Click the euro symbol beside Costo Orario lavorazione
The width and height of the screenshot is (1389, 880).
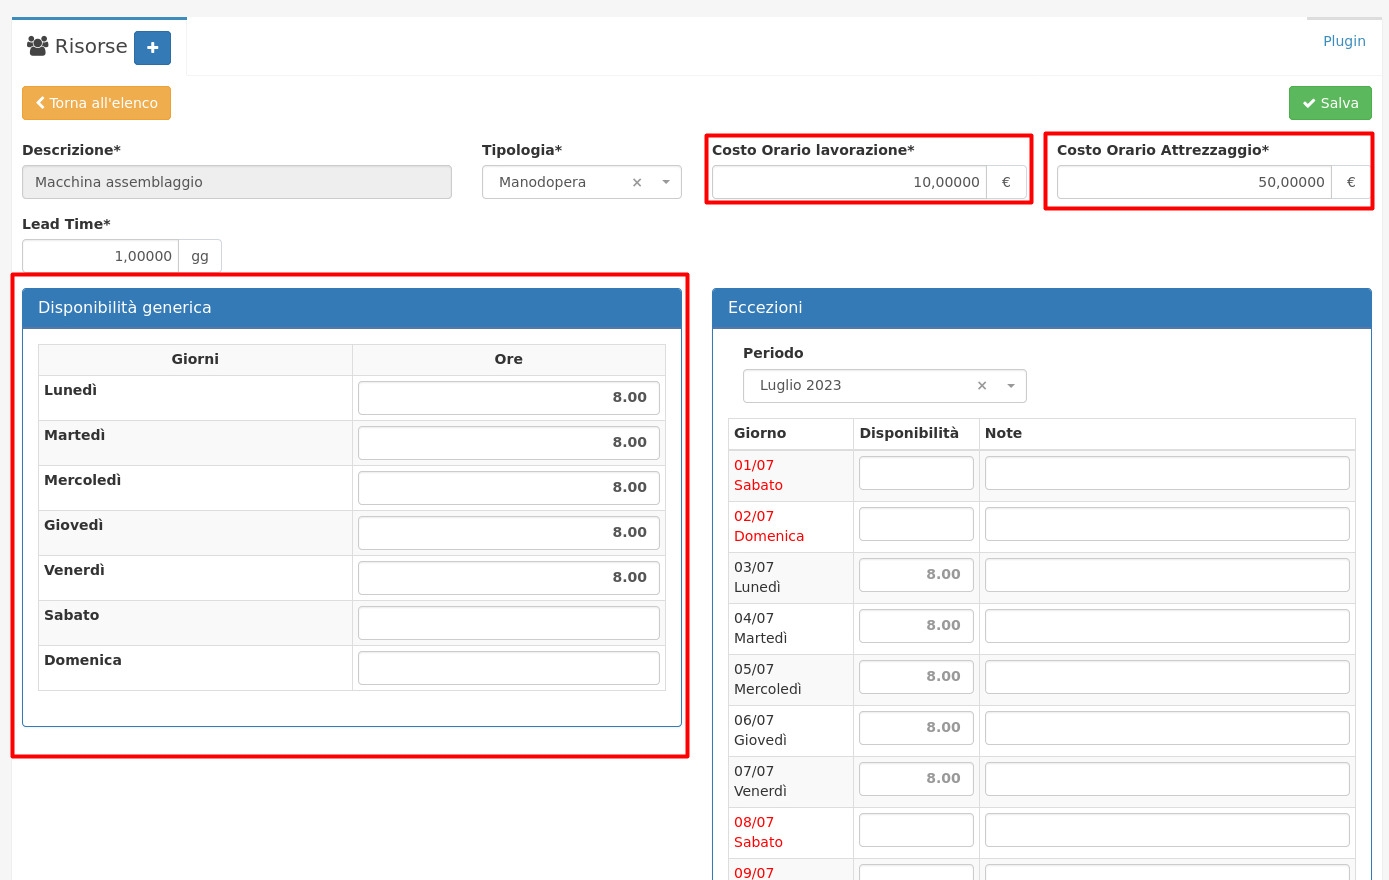pyautogui.click(x=1006, y=182)
